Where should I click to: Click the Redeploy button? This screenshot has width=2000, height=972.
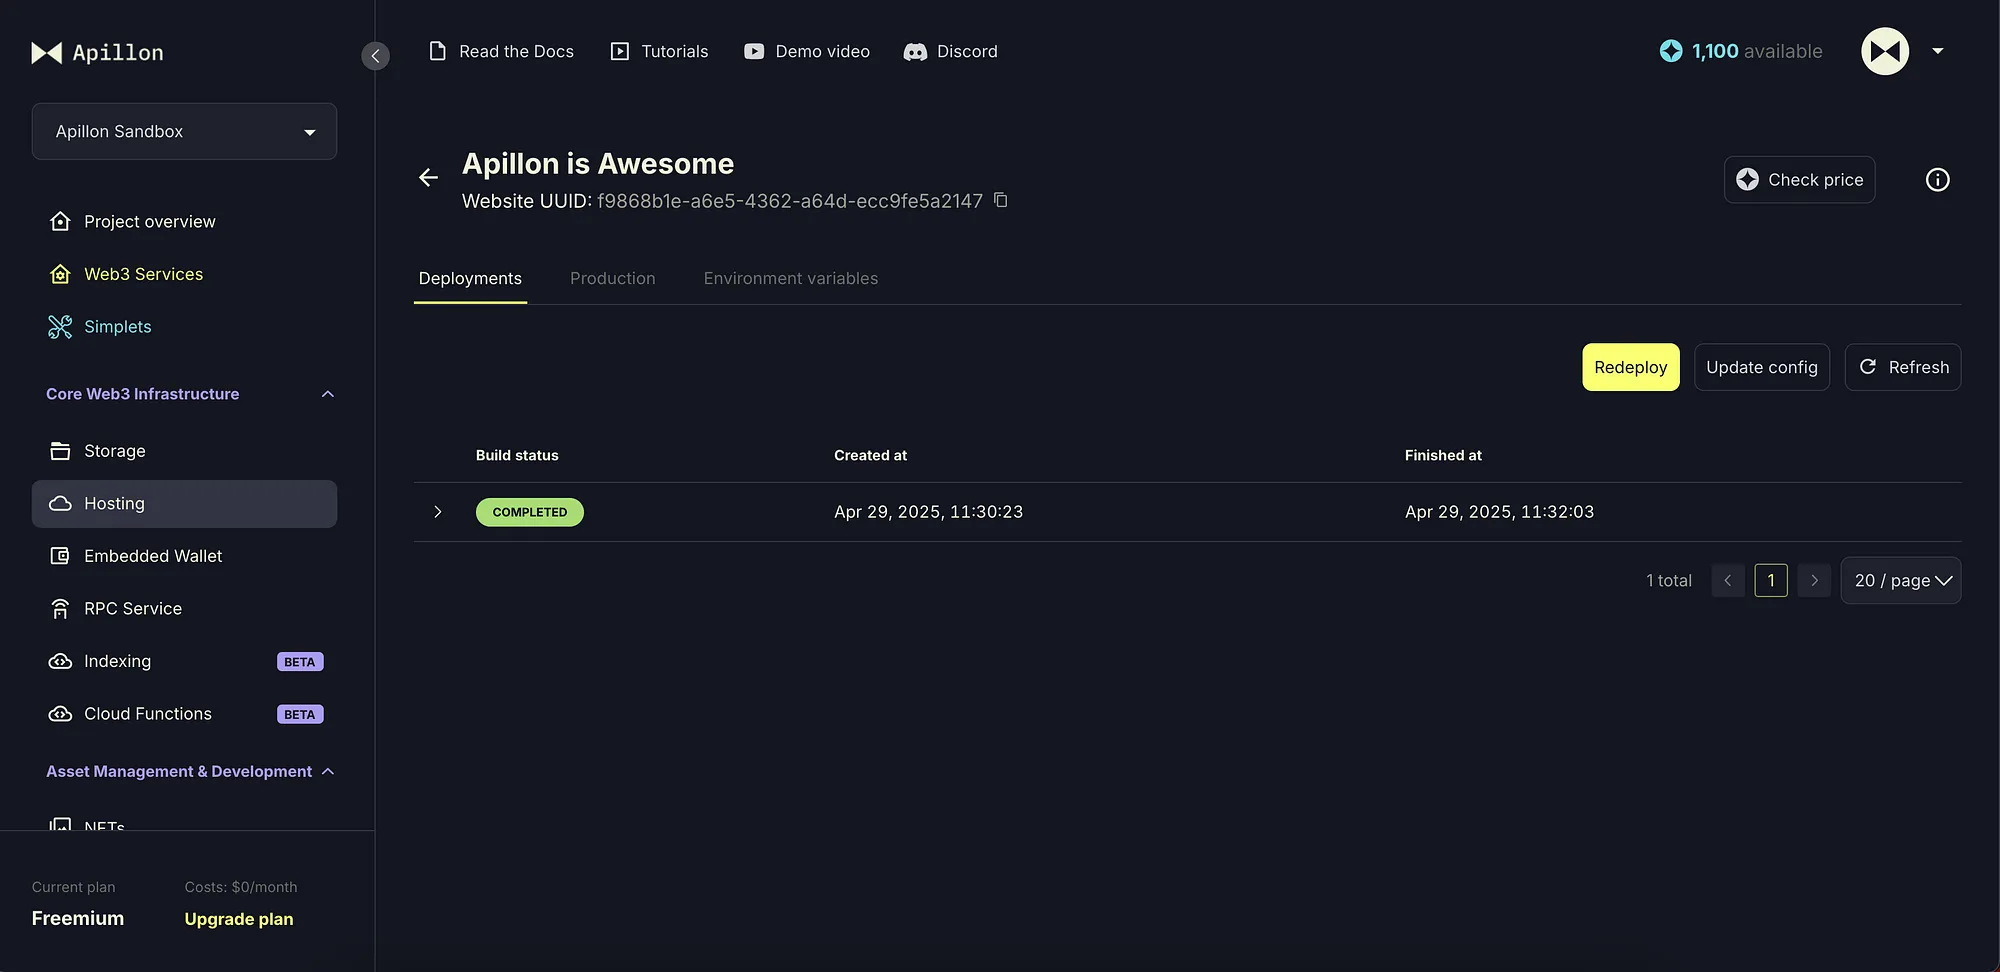point(1631,367)
